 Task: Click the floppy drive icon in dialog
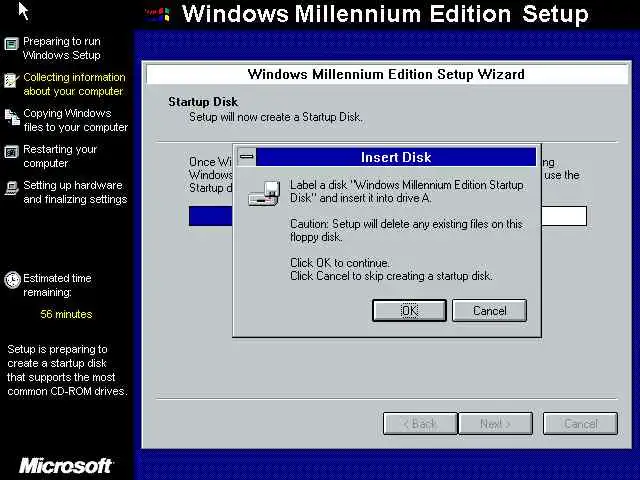point(264,193)
